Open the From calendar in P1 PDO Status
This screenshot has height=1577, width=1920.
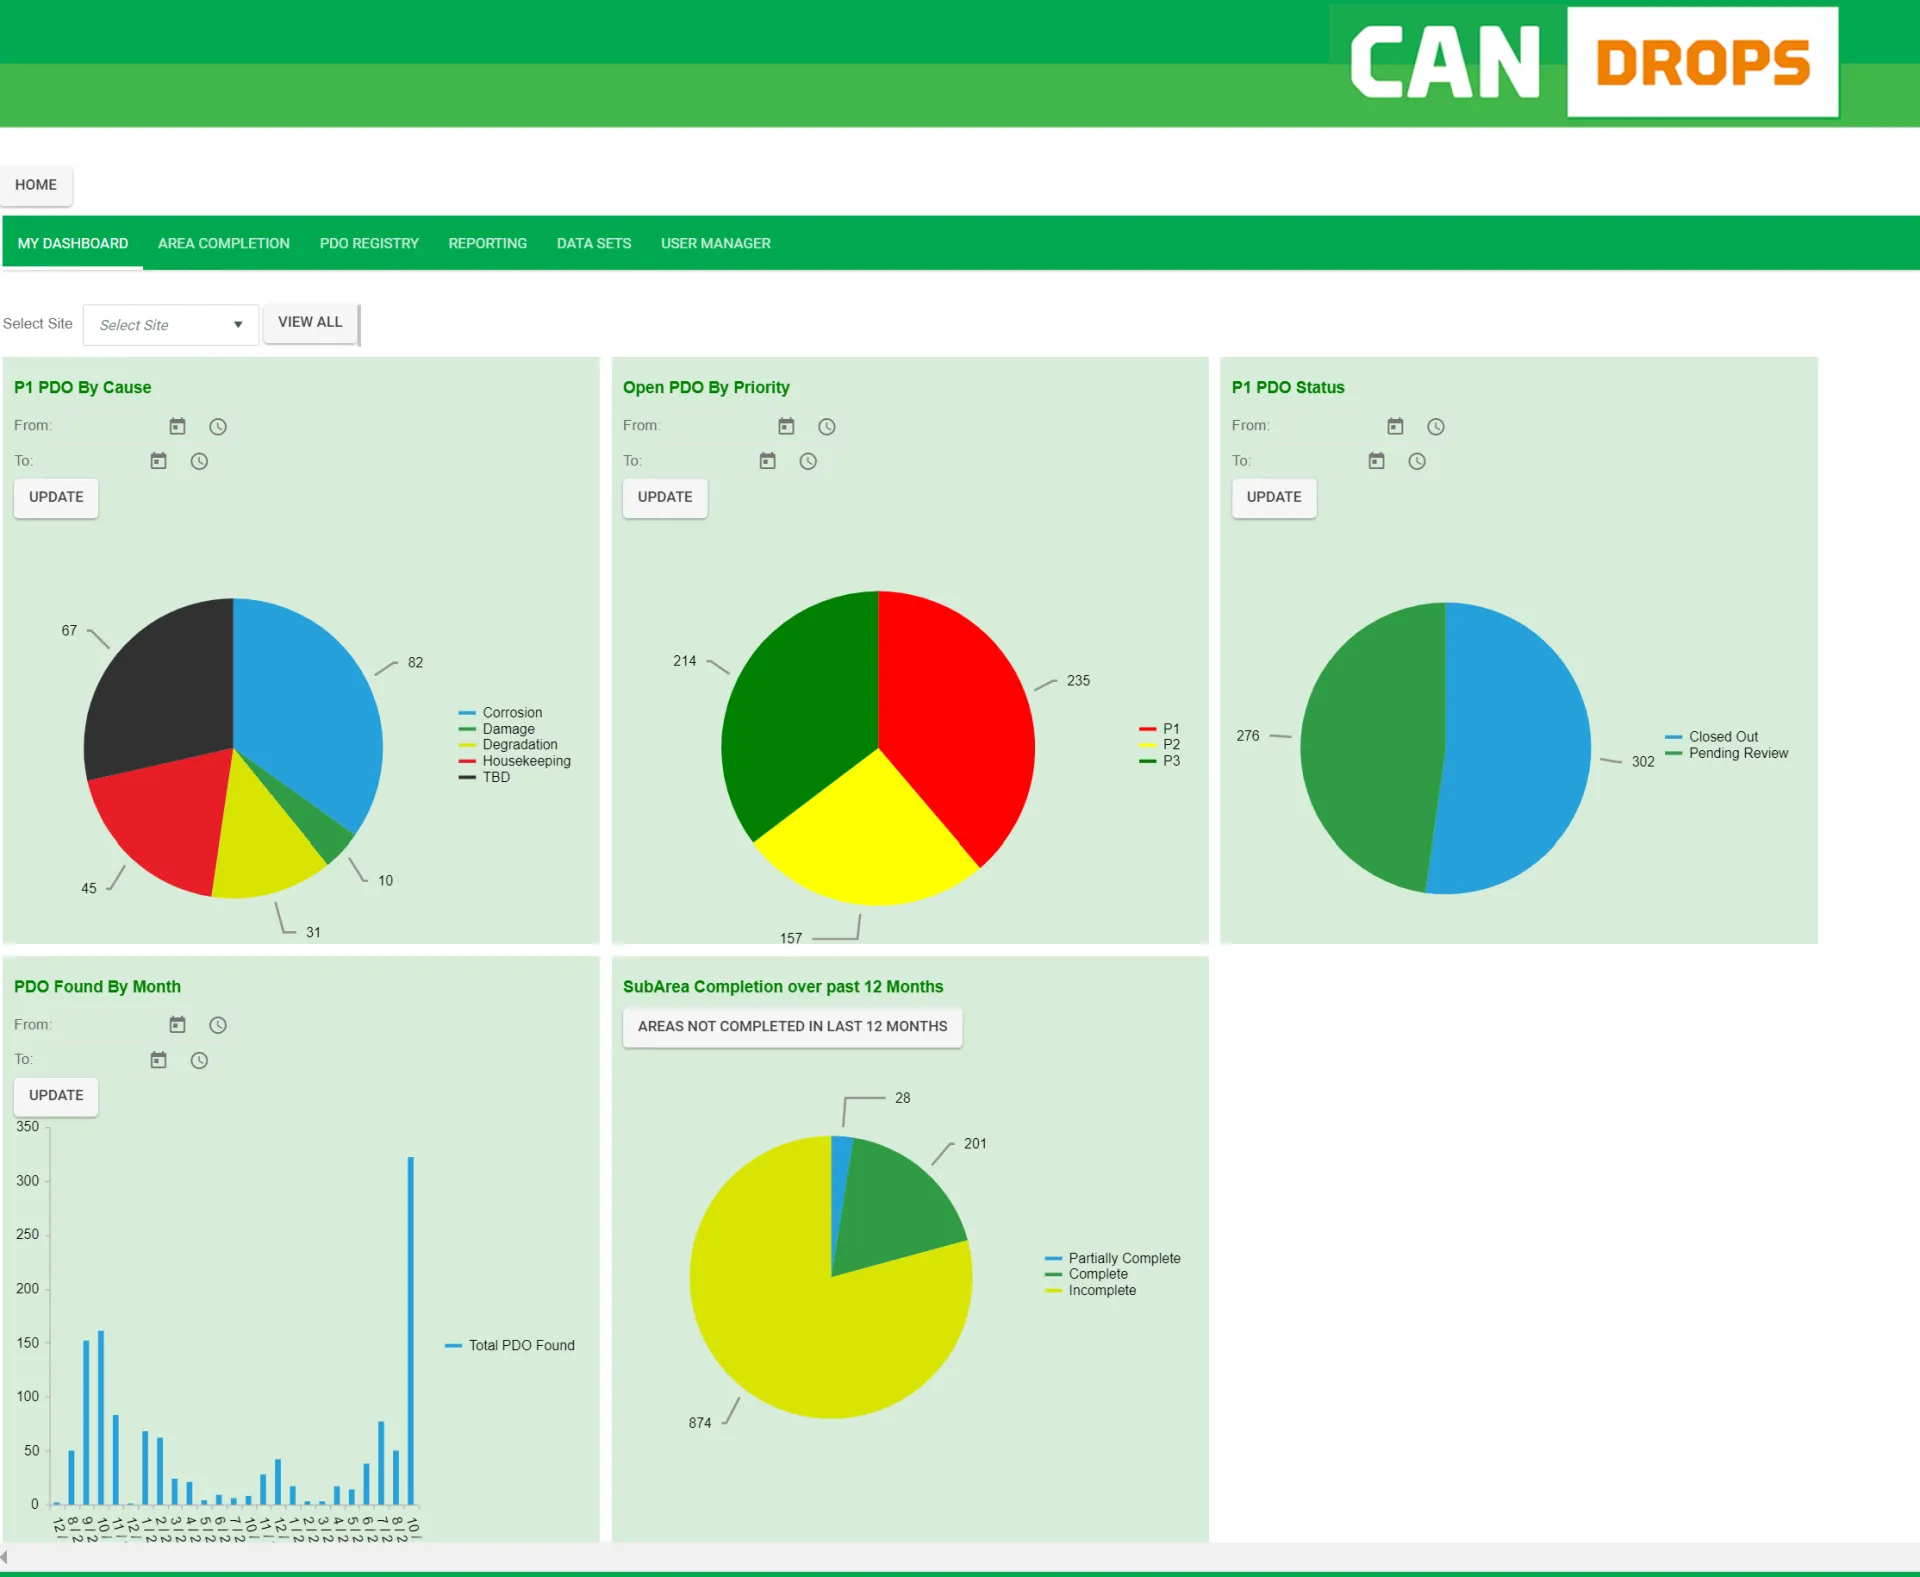click(x=1395, y=426)
